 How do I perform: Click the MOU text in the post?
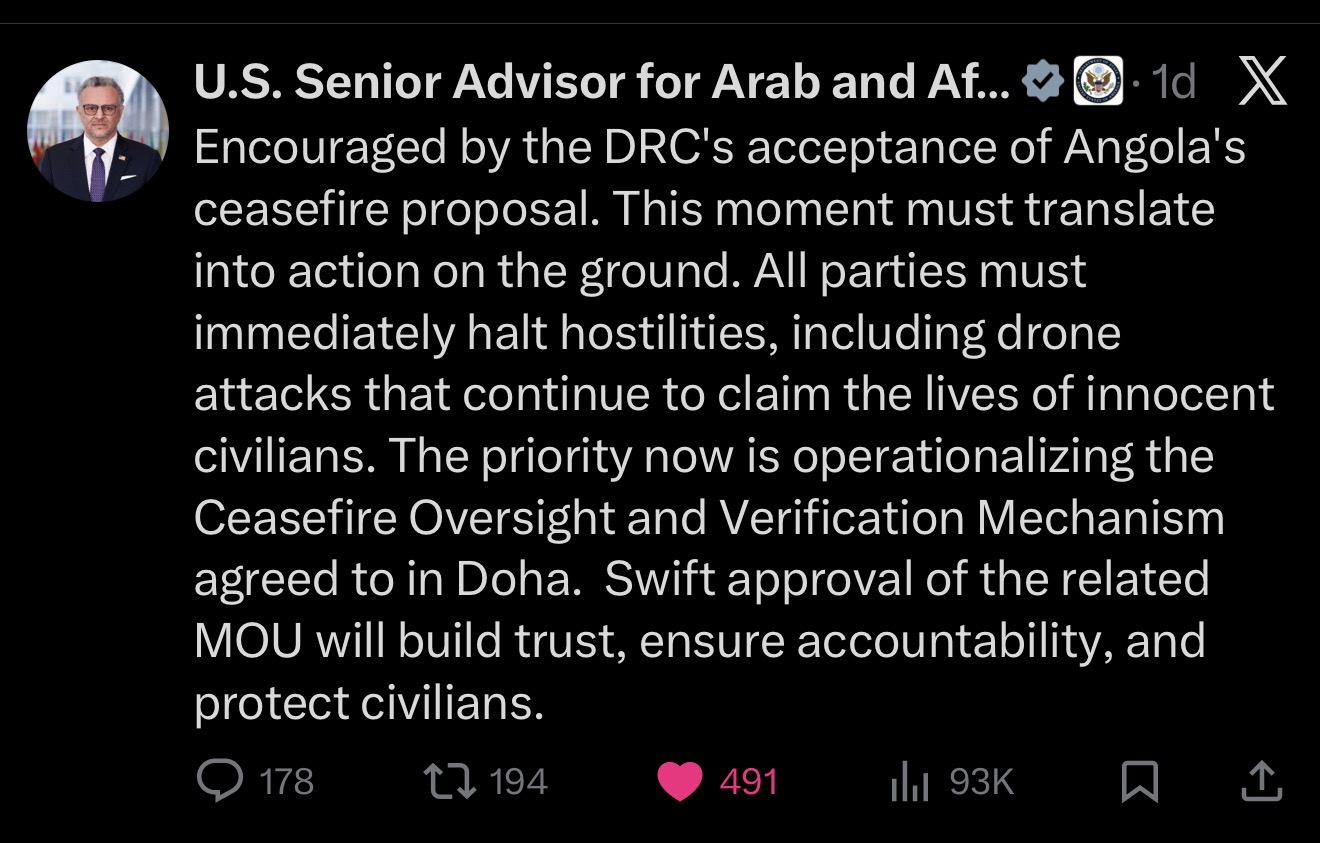(248, 641)
